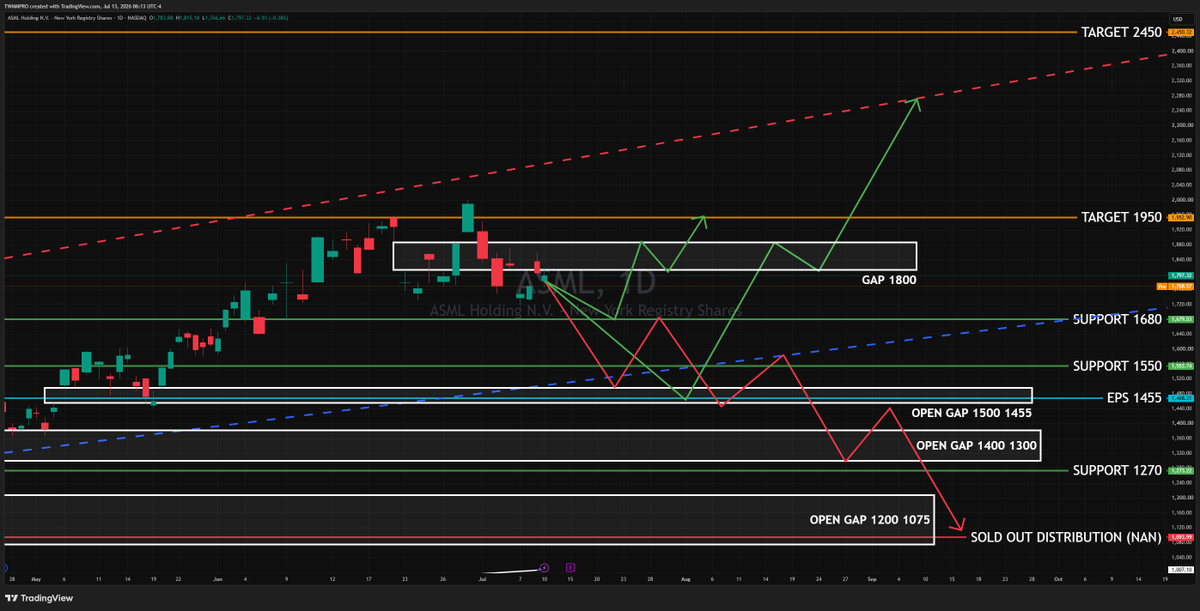Select the SUPPORT 1550 text label
This screenshot has height=611, width=1200.
[1117, 366]
